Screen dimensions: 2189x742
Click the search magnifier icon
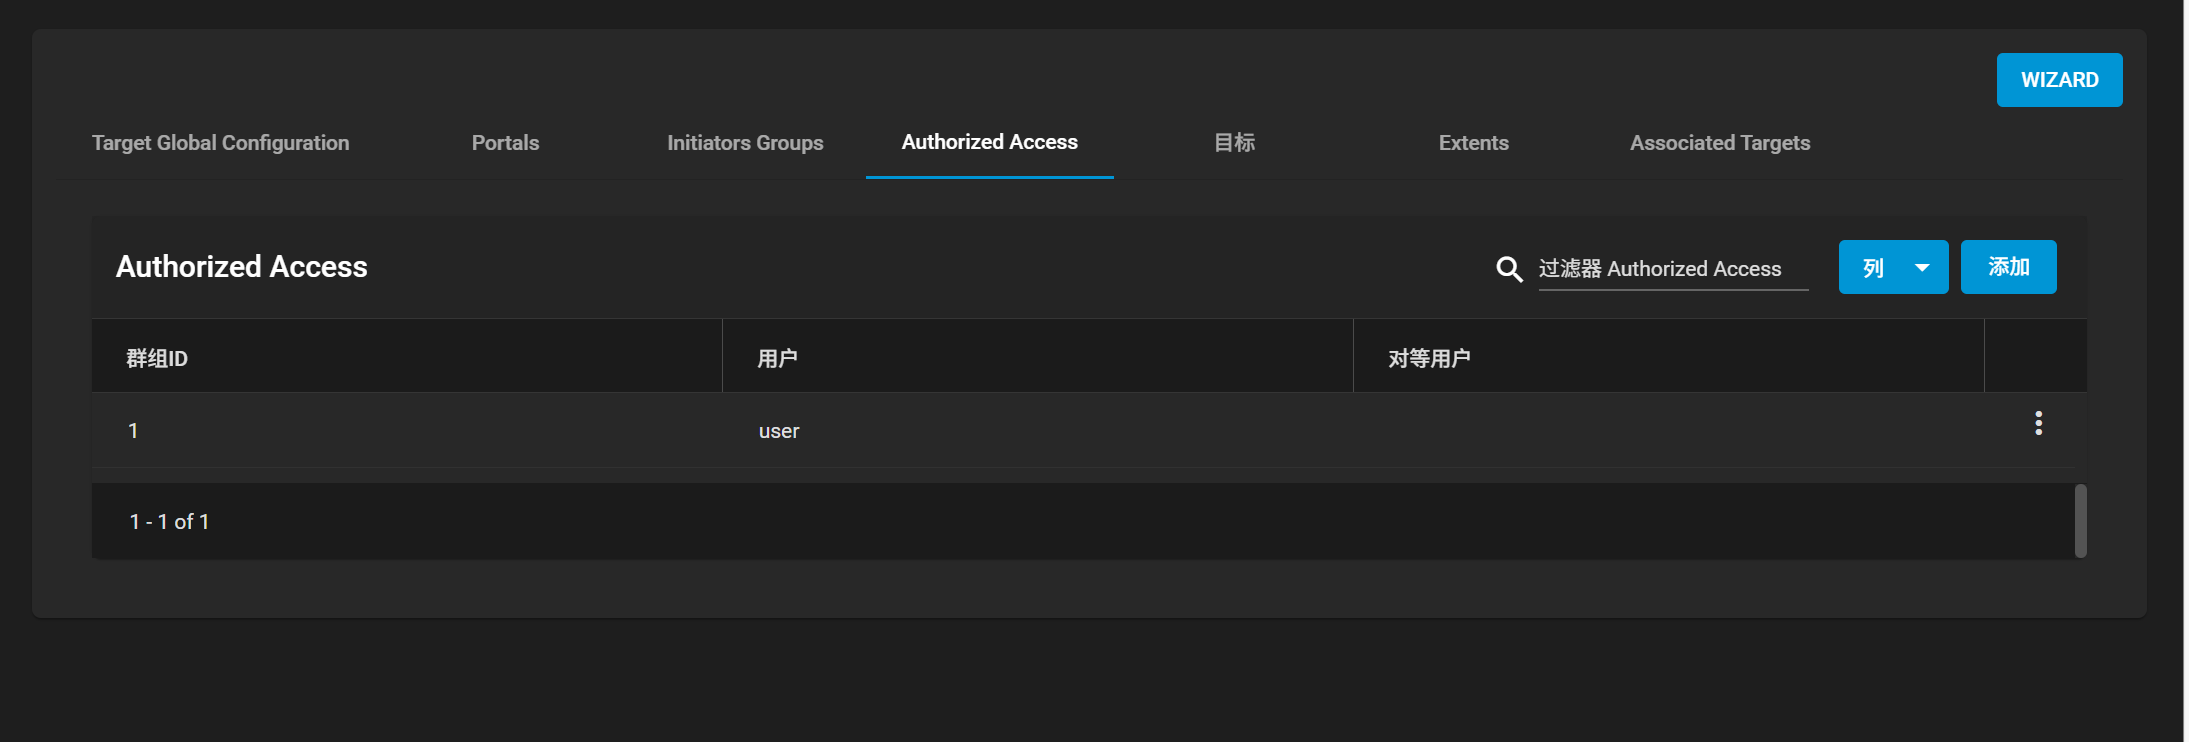click(x=1509, y=269)
